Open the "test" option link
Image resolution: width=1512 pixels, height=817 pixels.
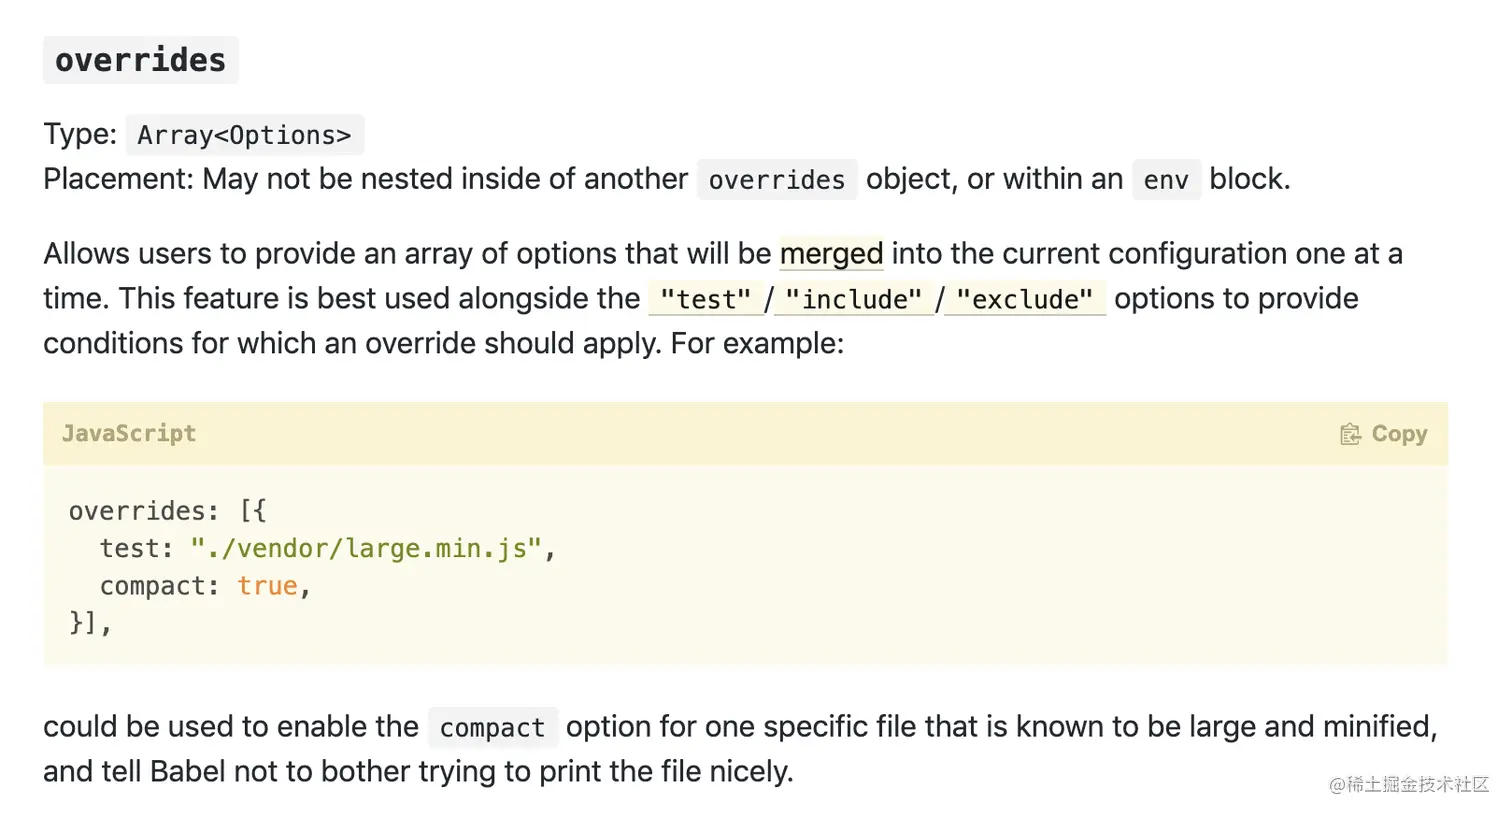click(705, 298)
